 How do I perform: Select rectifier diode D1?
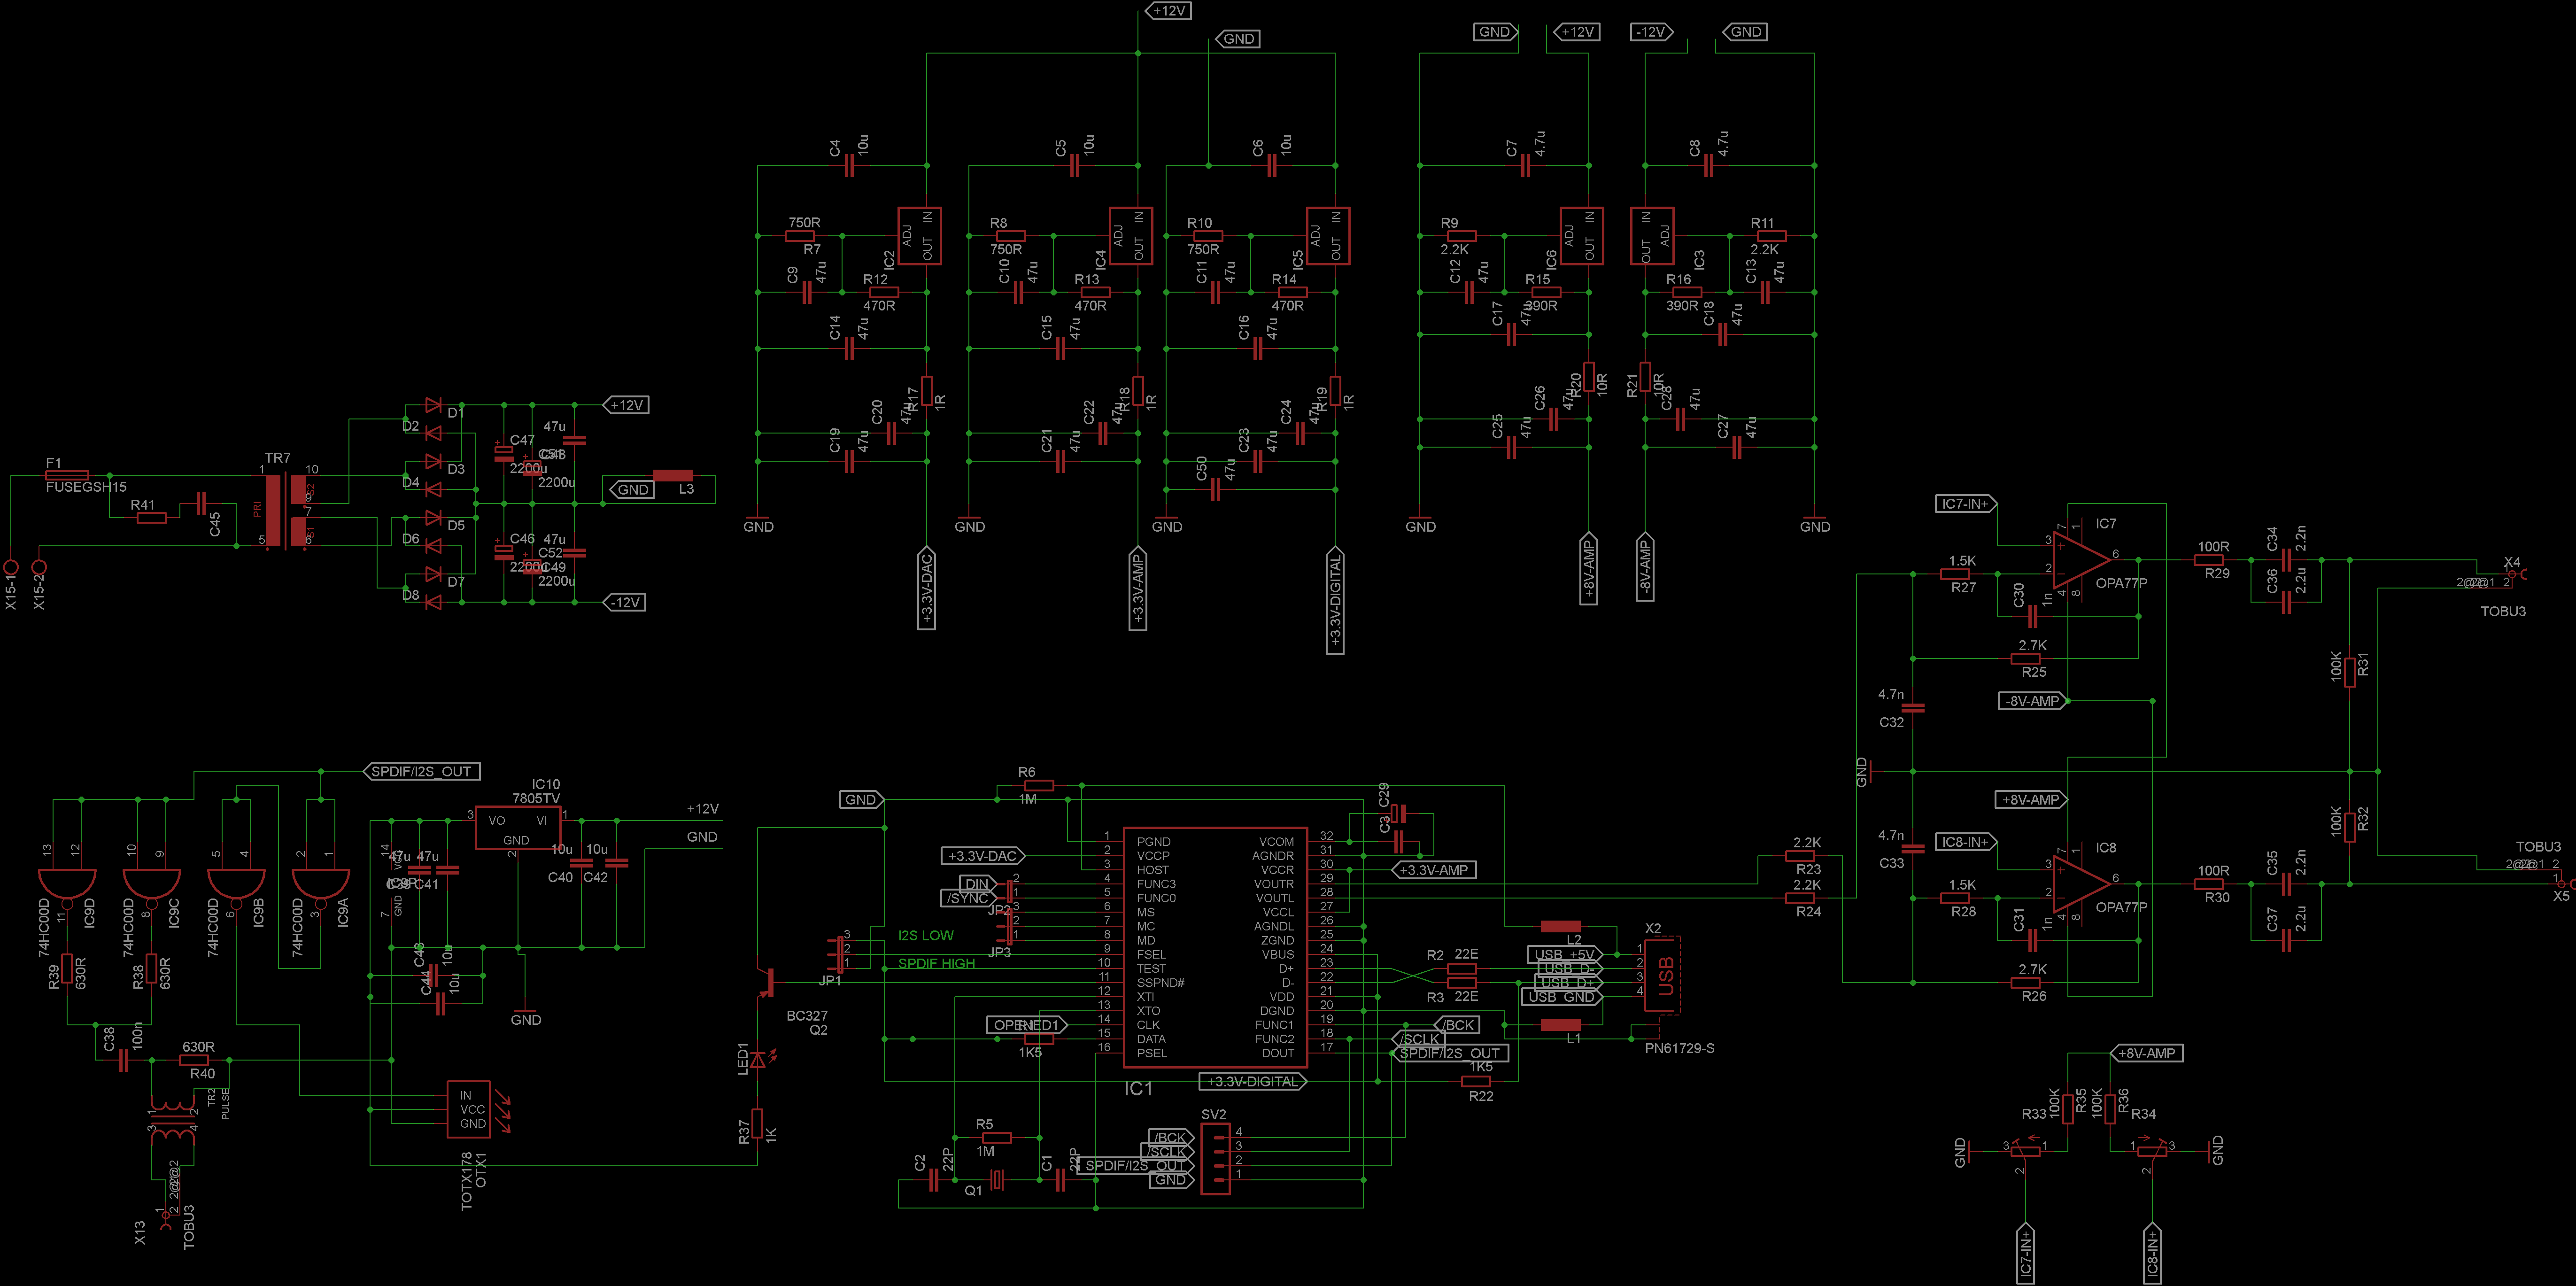433,405
